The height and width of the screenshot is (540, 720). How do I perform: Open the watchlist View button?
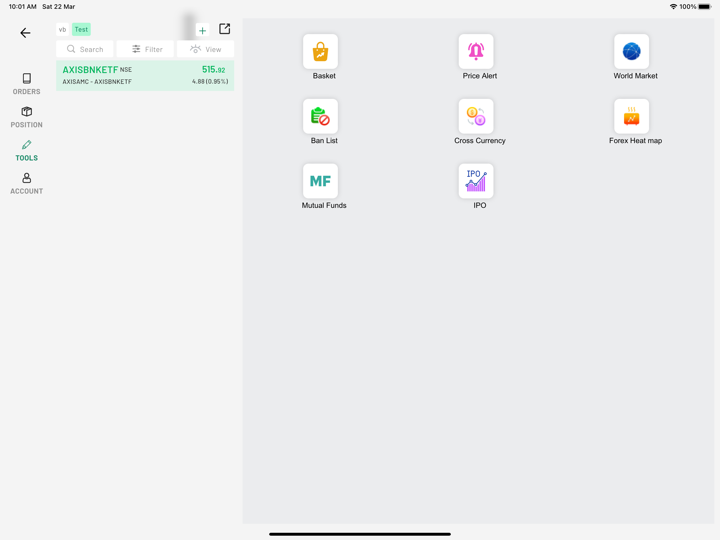(x=205, y=49)
